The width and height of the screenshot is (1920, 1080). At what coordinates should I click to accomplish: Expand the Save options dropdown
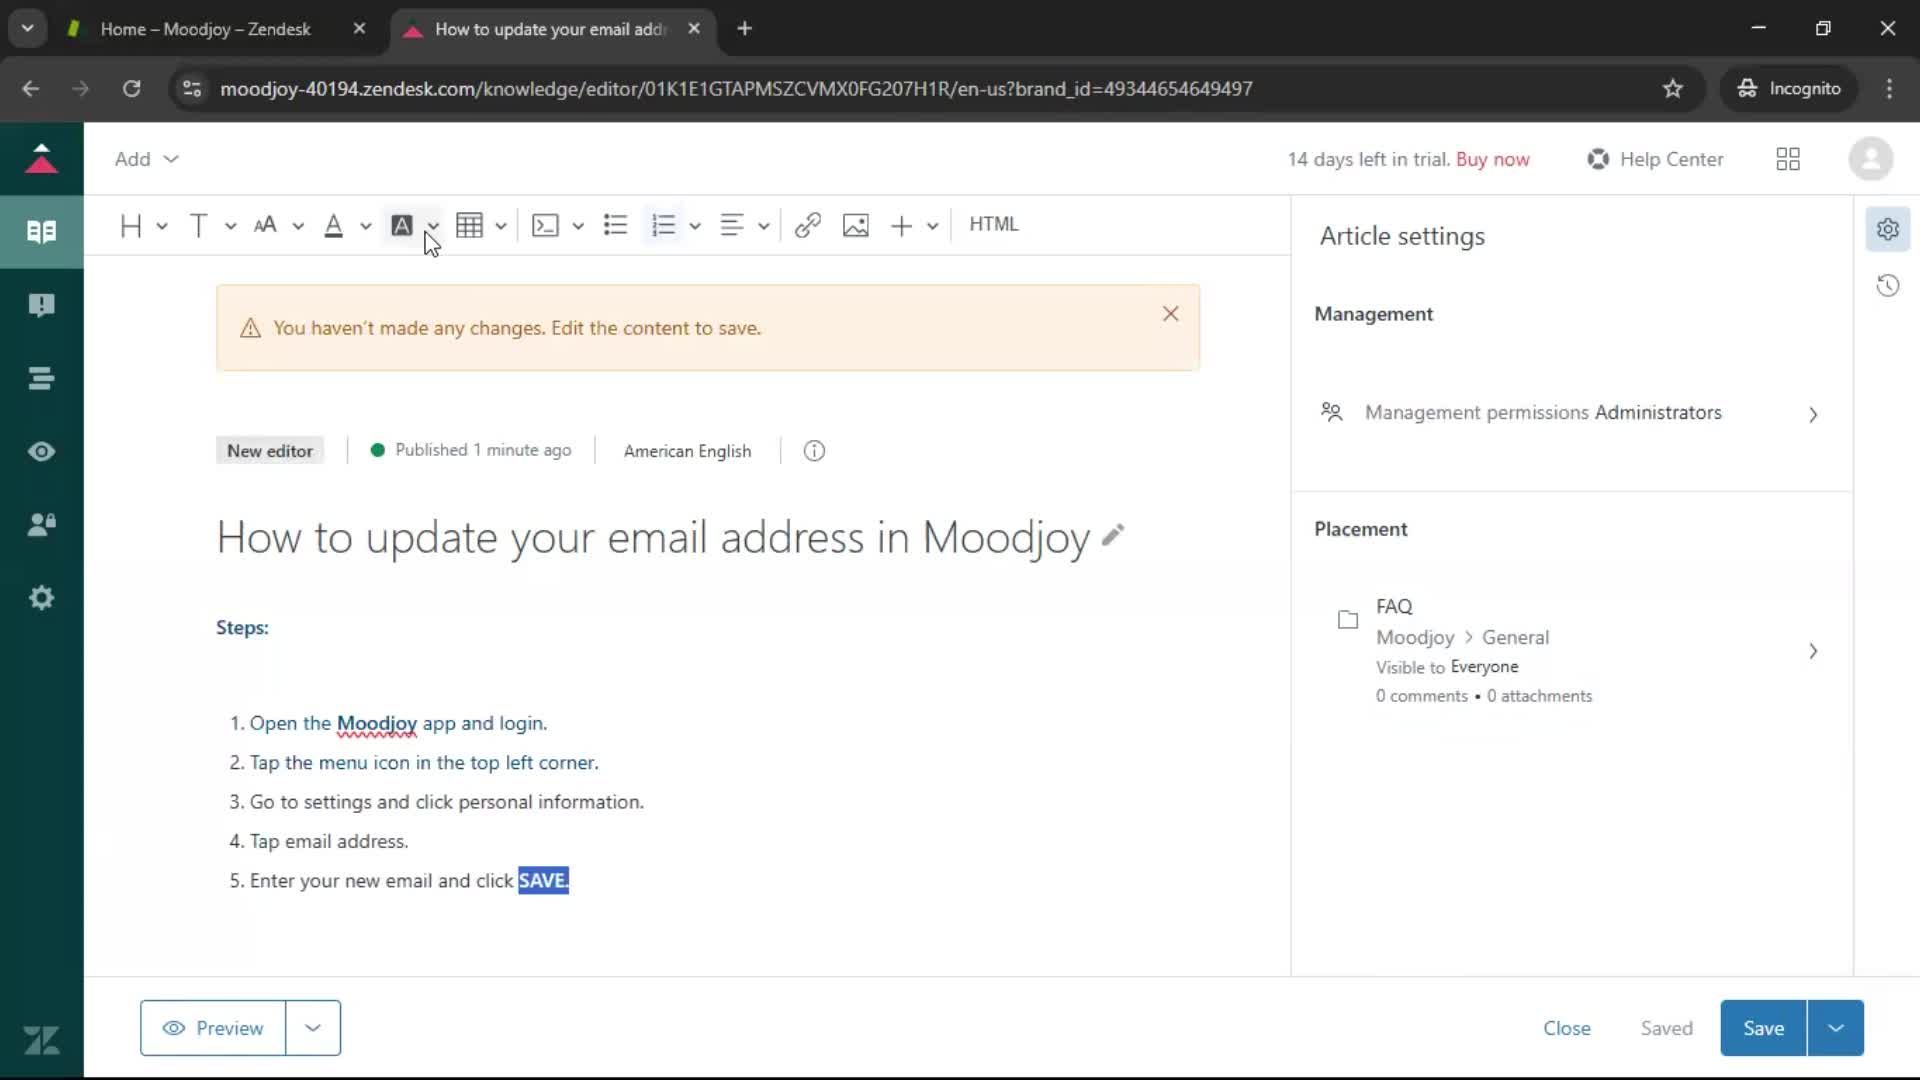1836,1028
